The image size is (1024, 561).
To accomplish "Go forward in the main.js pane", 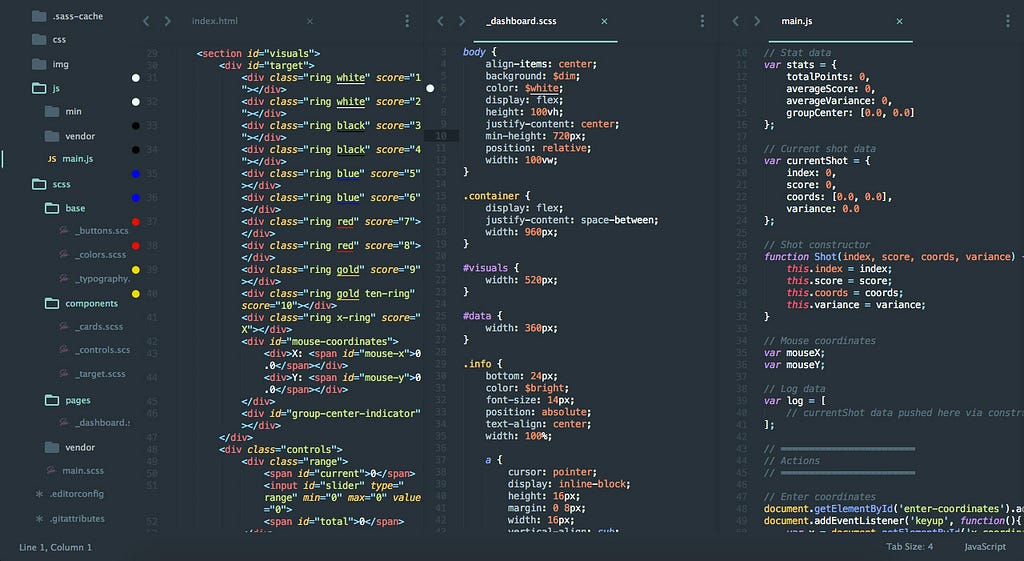I will [757, 22].
